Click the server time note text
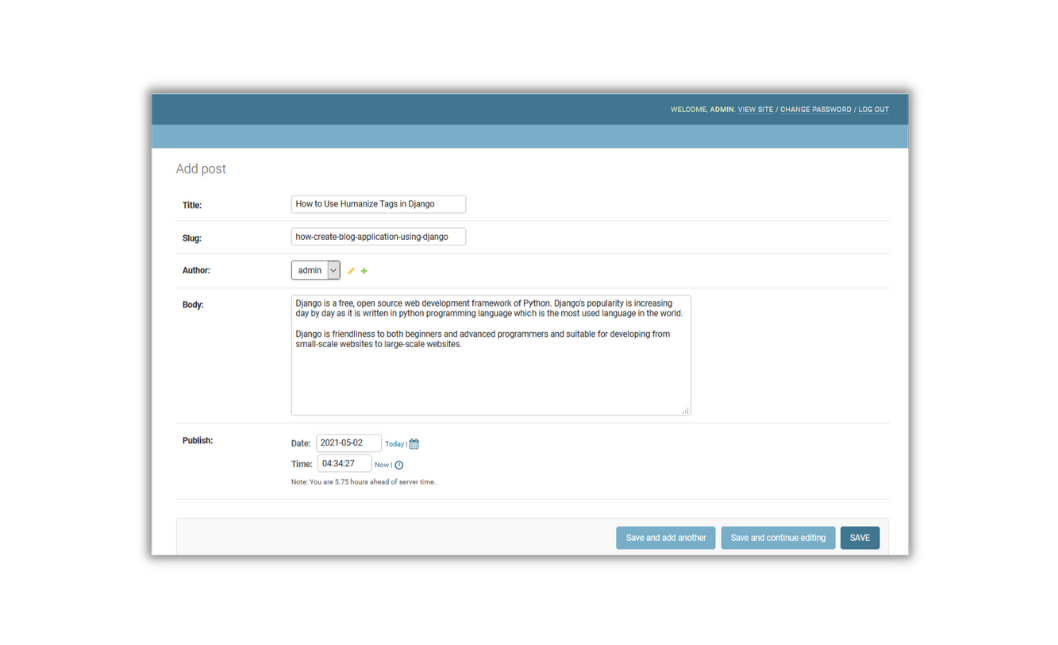1058x645 pixels. (363, 482)
